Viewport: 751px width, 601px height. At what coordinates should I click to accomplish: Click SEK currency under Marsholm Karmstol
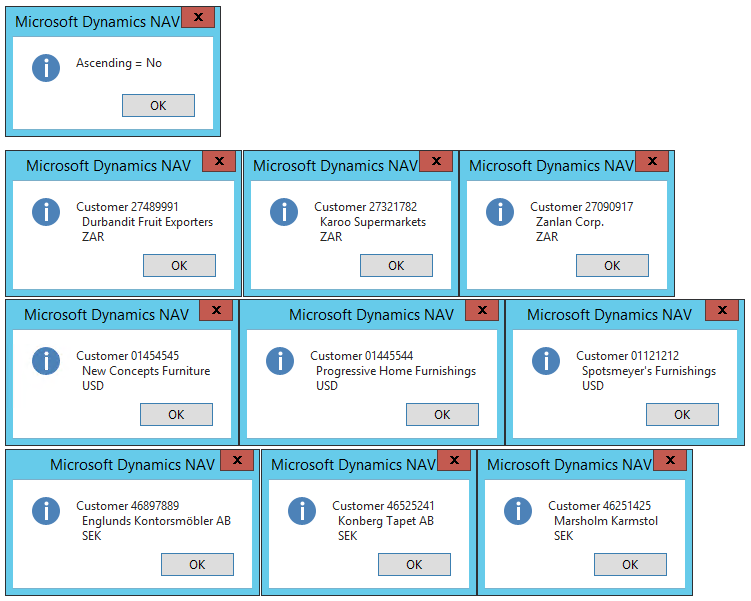(564, 536)
